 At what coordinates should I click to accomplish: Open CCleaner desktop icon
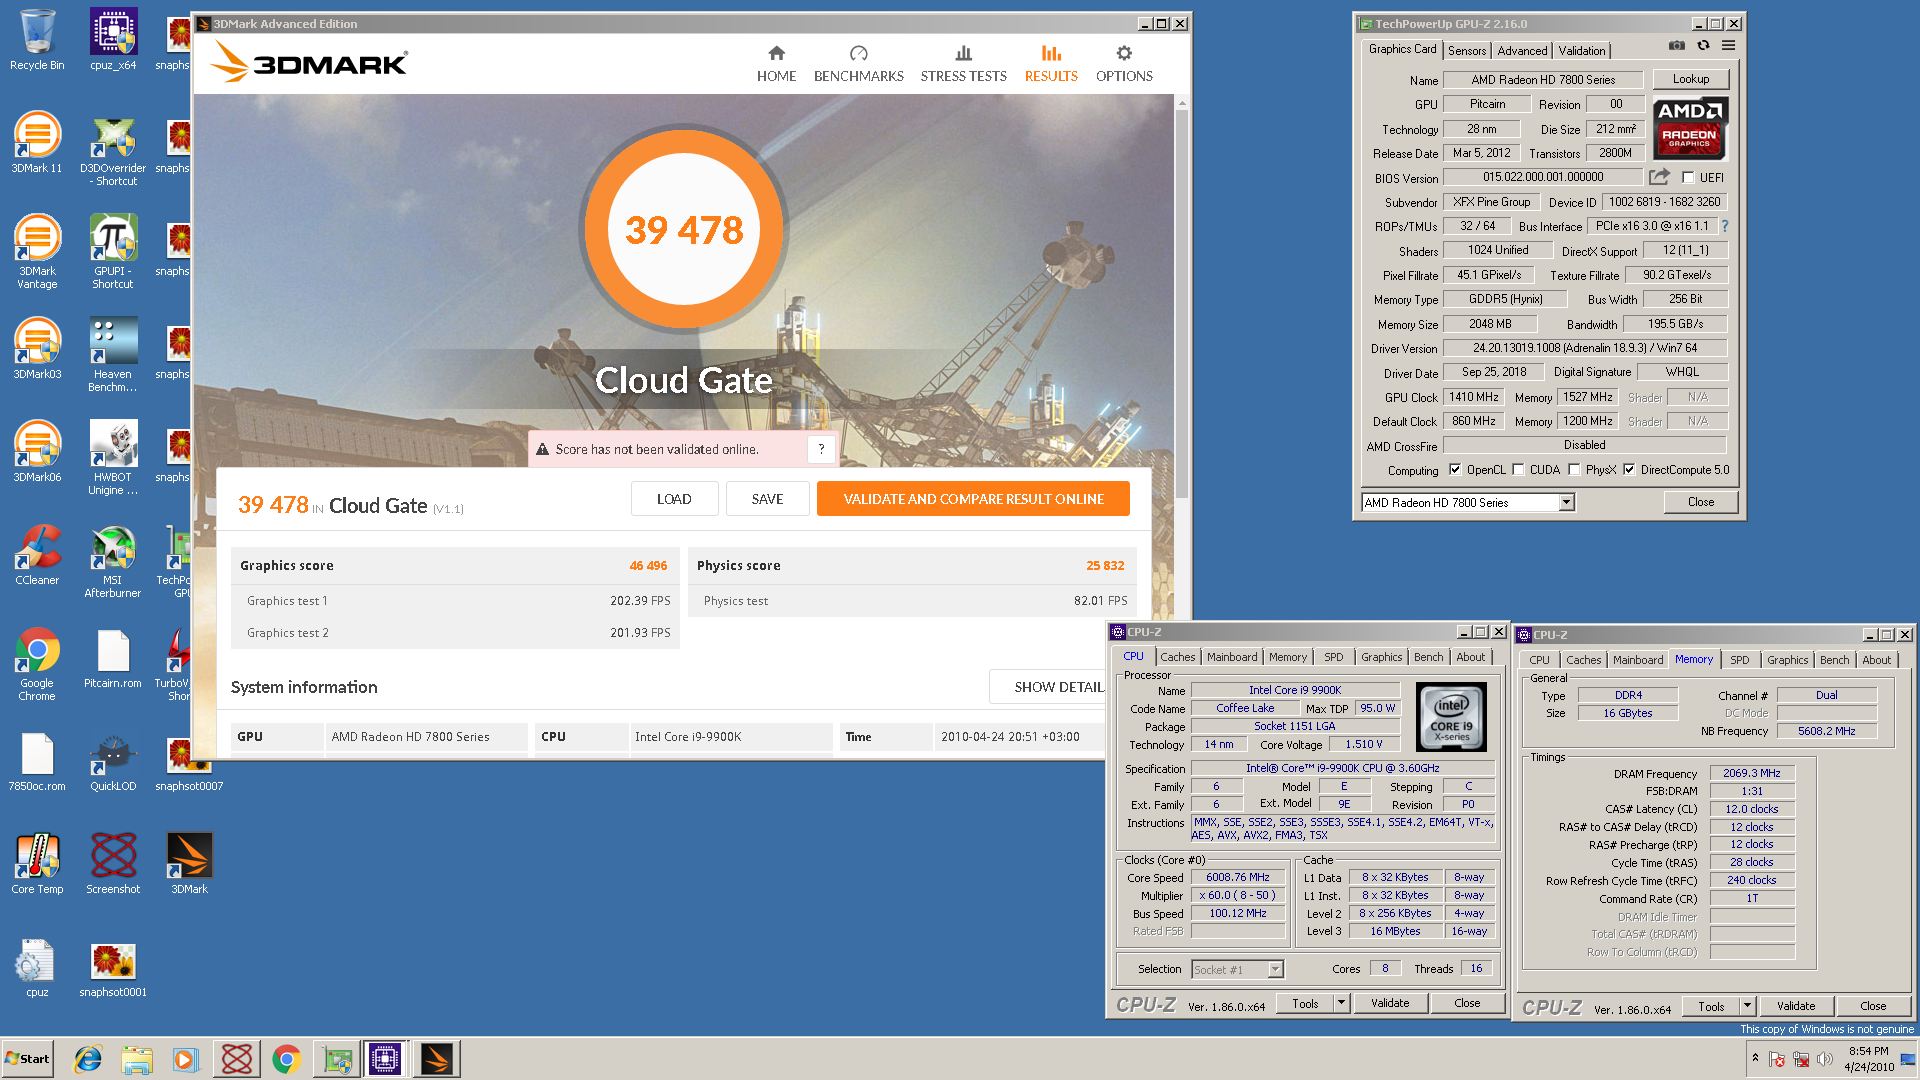(37, 554)
